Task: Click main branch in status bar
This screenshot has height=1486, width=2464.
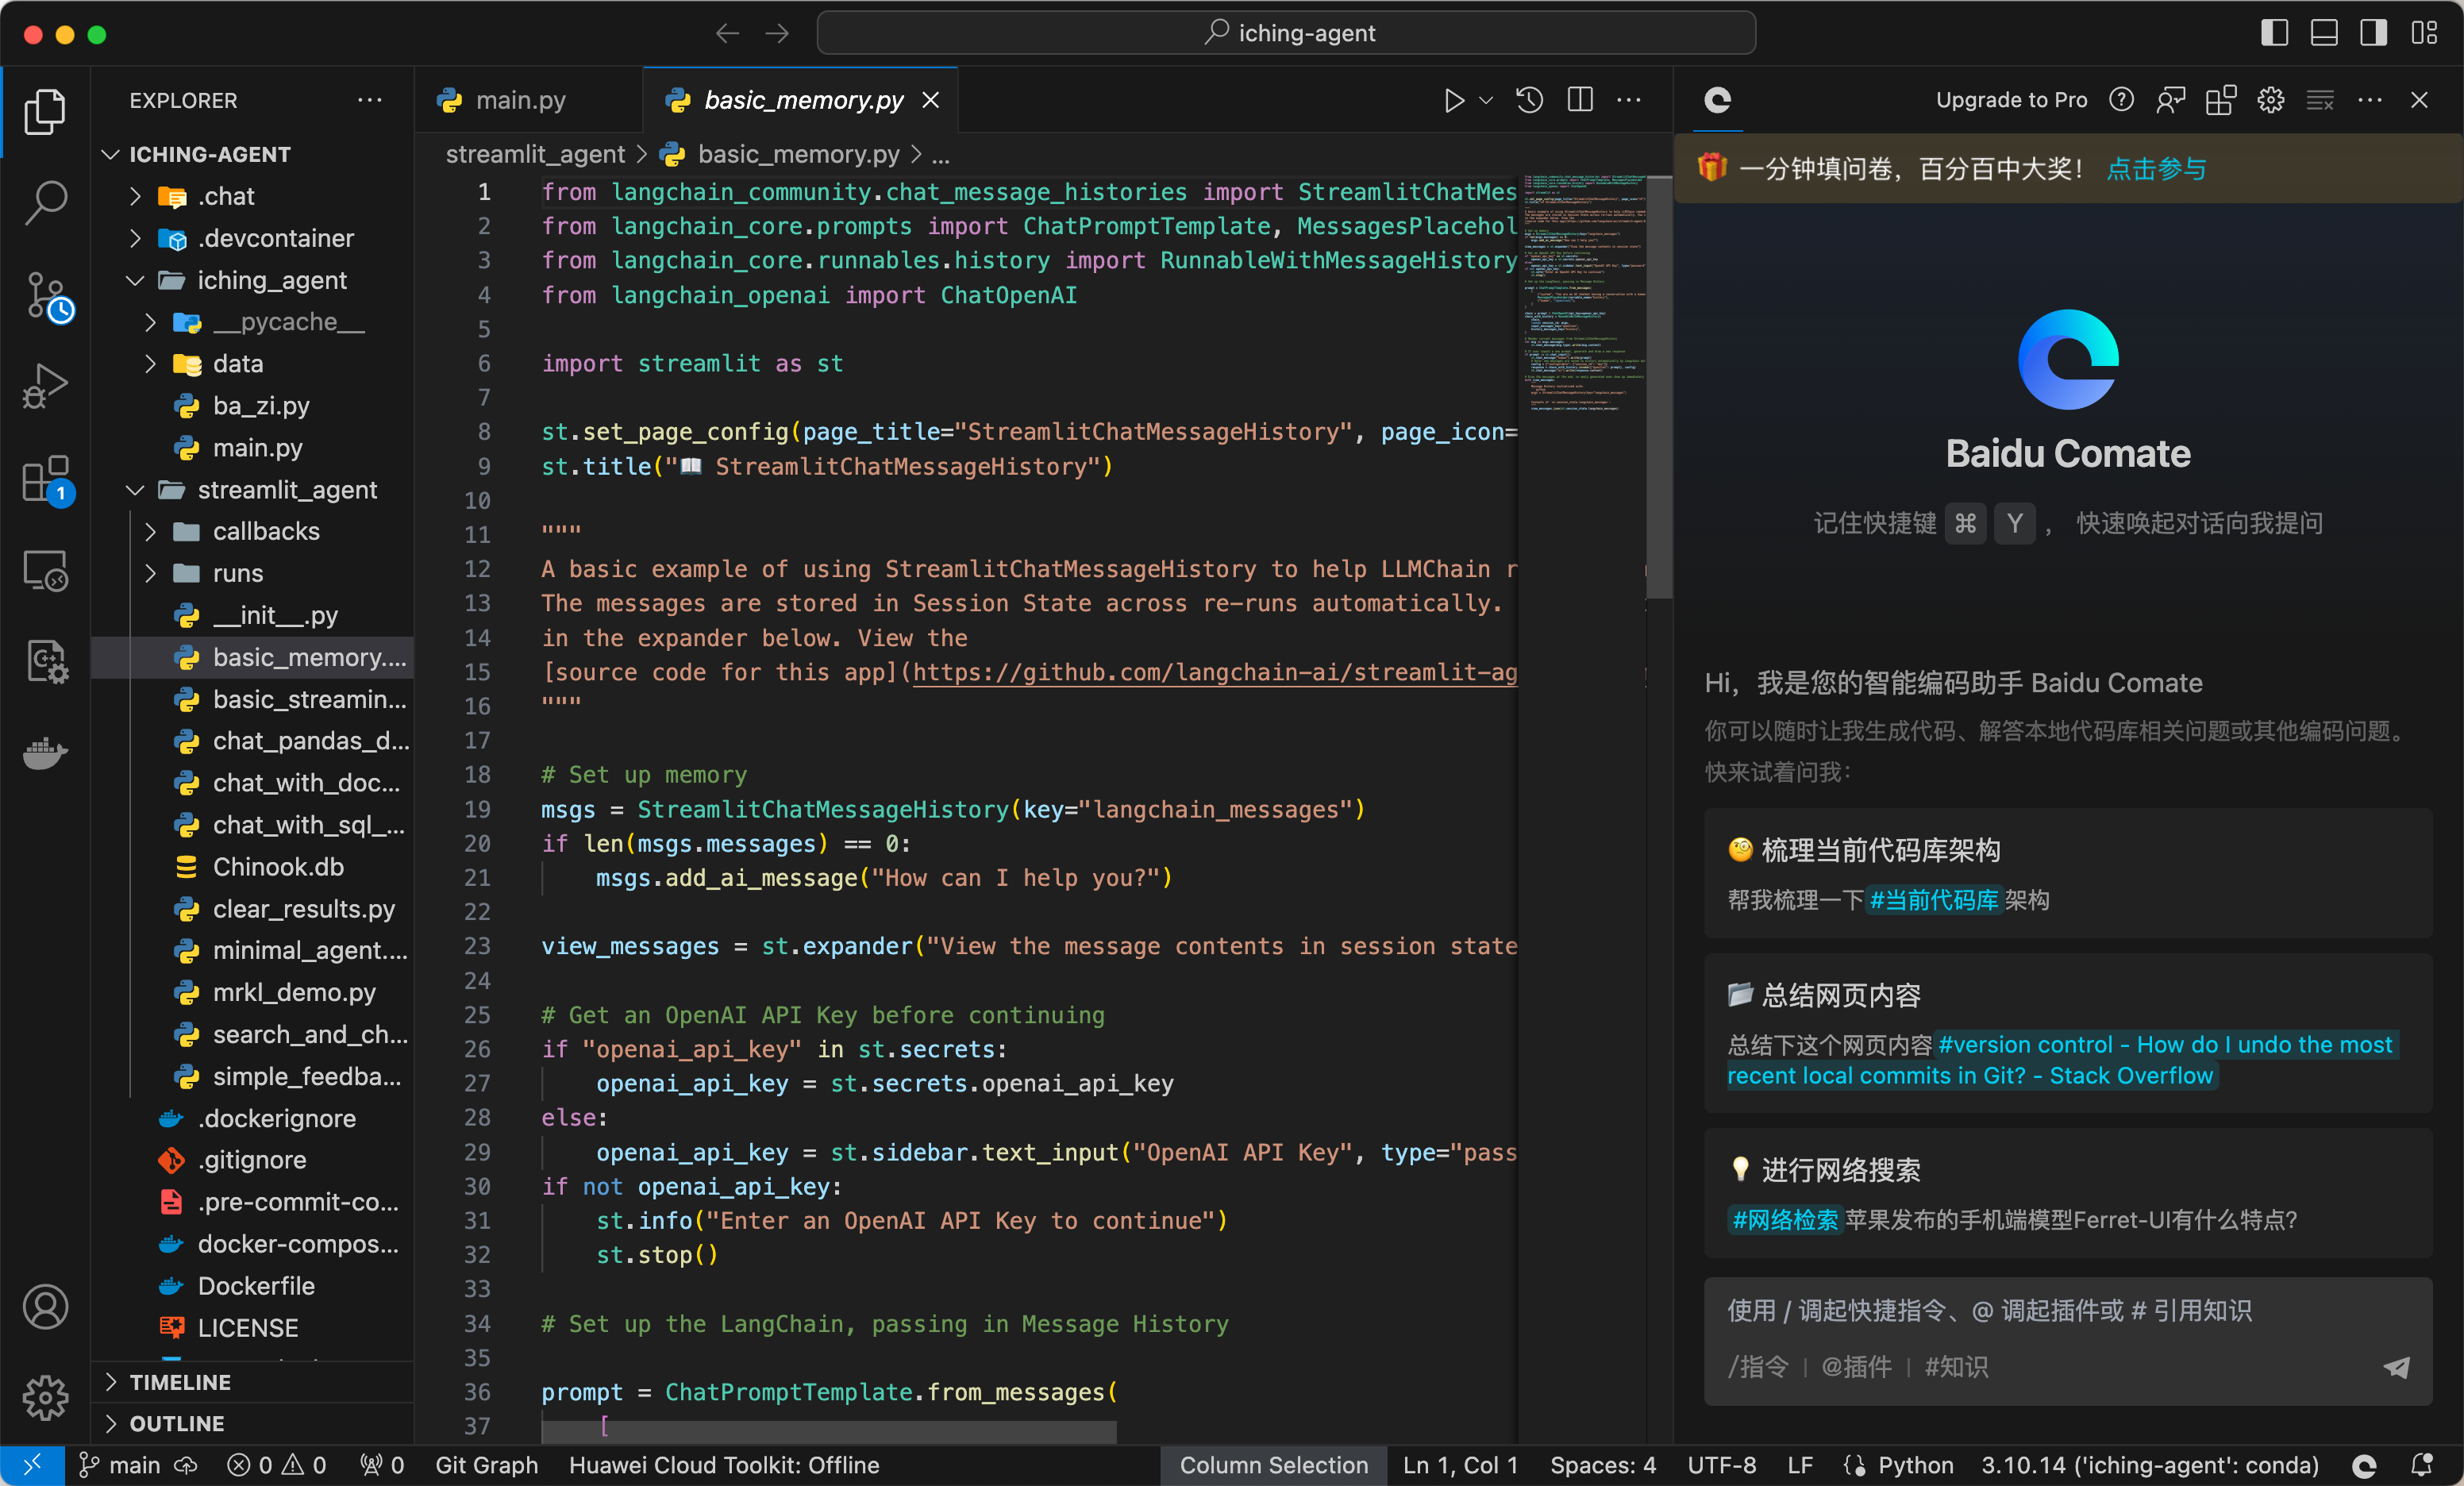Action: click(x=120, y=1466)
